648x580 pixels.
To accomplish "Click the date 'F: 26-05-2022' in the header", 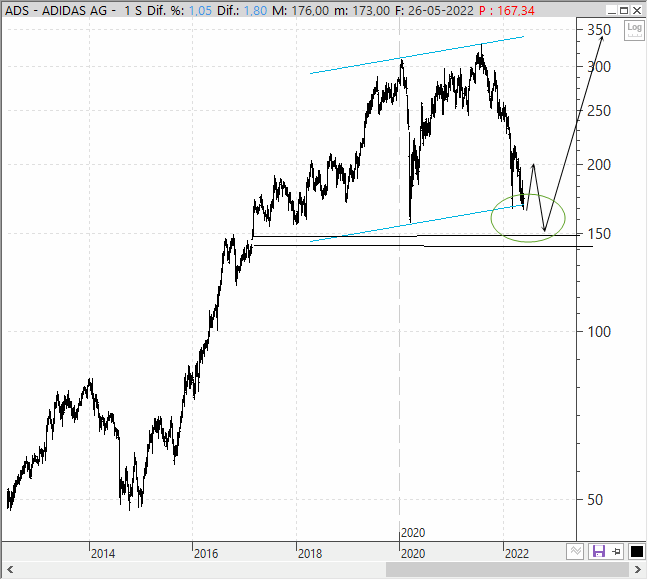I will [434, 10].
